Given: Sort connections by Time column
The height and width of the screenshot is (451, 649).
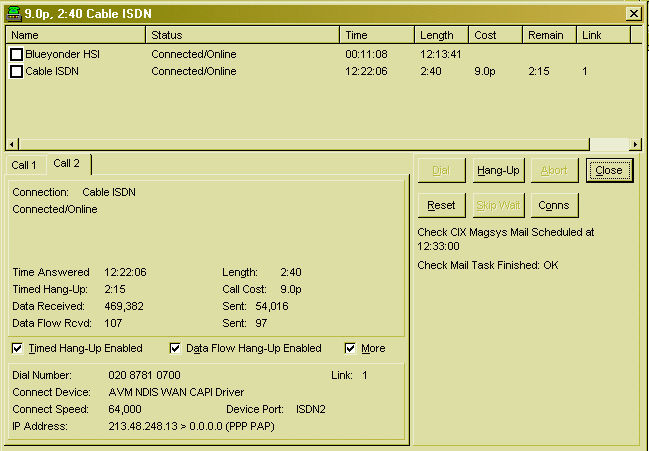Looking at the screenshot, I should [x=377, y=35].
